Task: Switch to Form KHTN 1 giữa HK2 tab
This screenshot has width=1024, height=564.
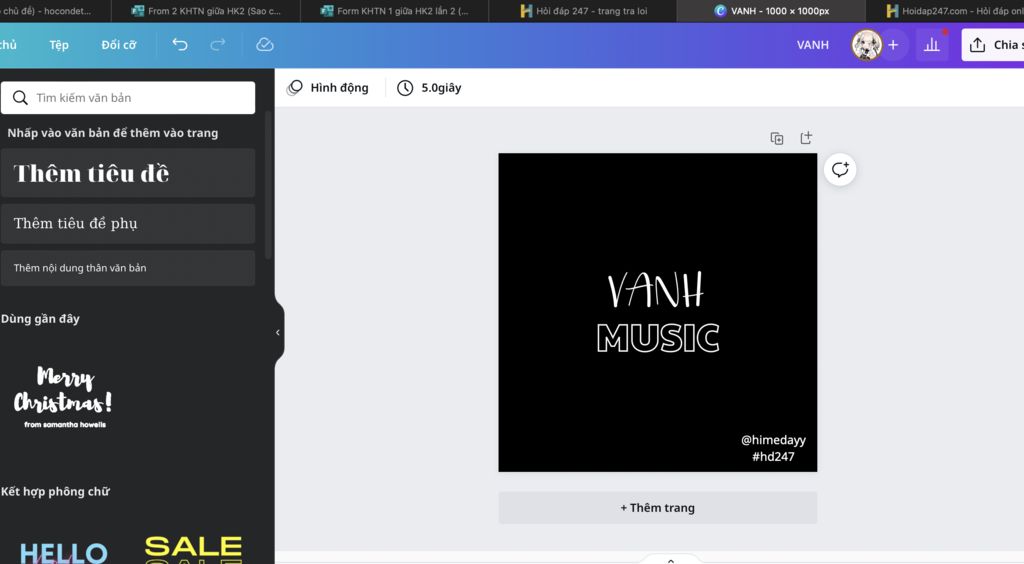Action: pos(394,11)
